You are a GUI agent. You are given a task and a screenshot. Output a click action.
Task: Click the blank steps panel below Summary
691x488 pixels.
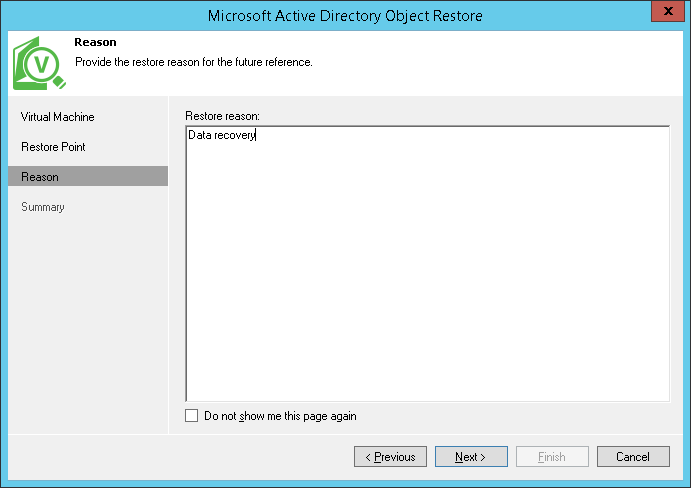pos(87,320)
